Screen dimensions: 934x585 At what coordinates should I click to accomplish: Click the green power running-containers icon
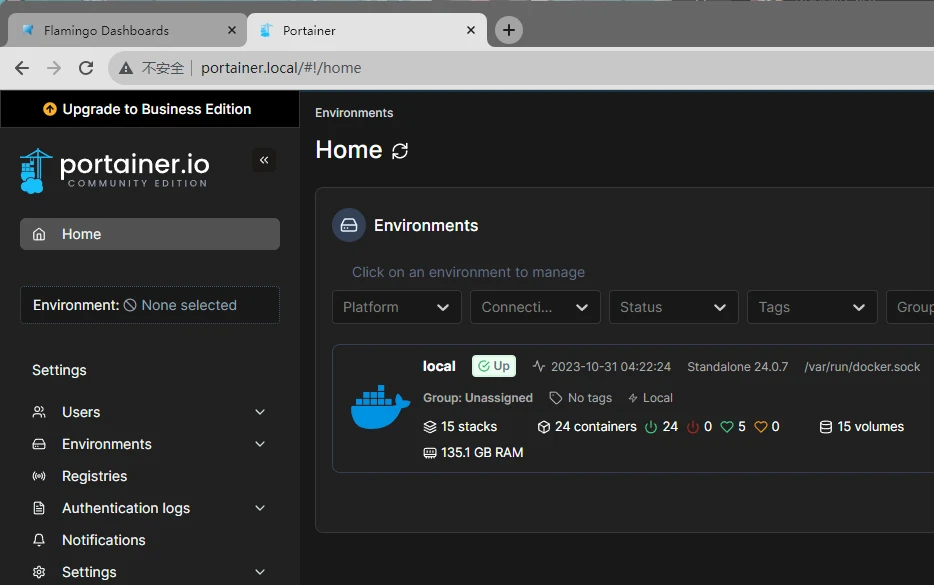coord(651,427)
